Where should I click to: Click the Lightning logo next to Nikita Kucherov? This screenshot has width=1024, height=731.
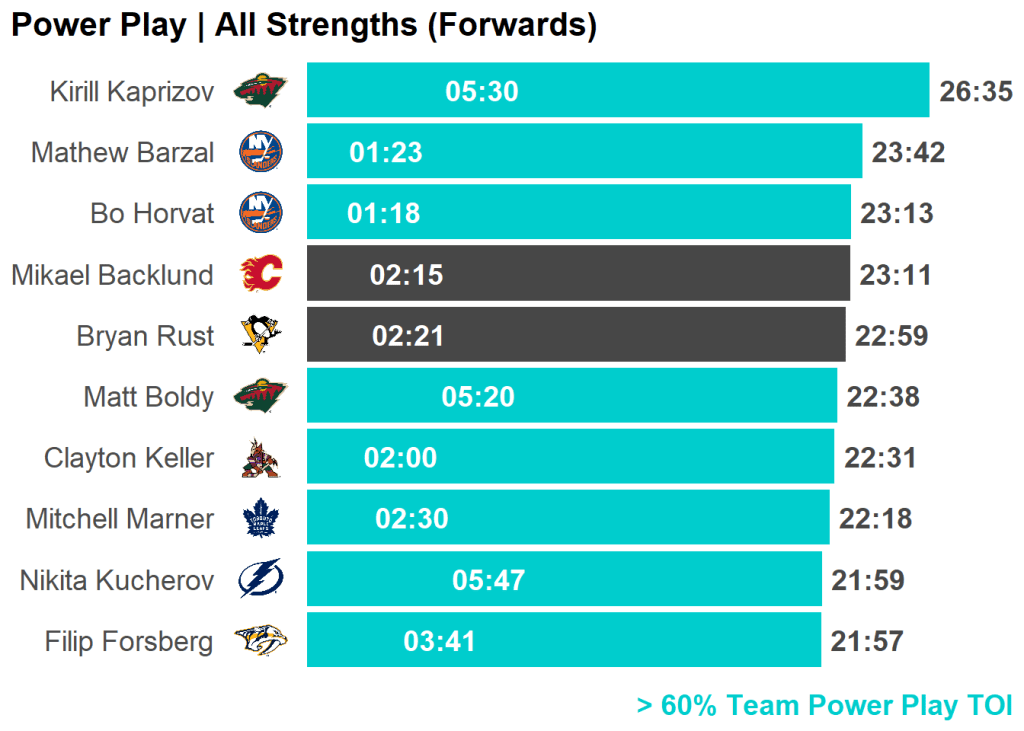tap(260, 580)
